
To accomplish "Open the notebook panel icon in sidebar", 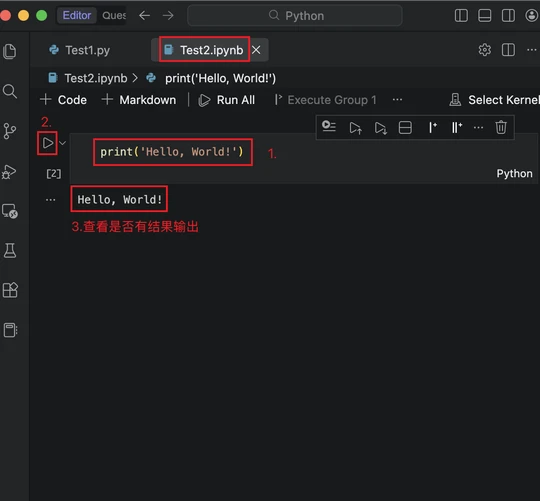I will click(x=10, y=330).
